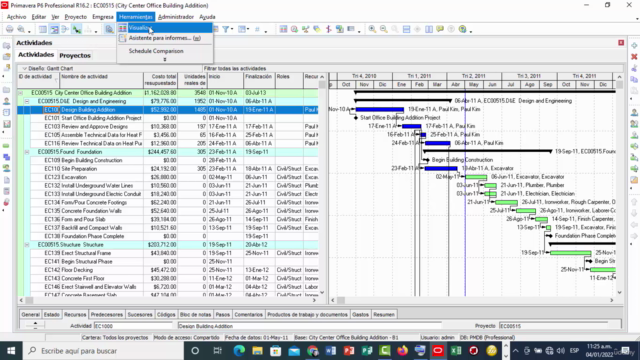Sort by Inicio column header

(x=225, y=80)
